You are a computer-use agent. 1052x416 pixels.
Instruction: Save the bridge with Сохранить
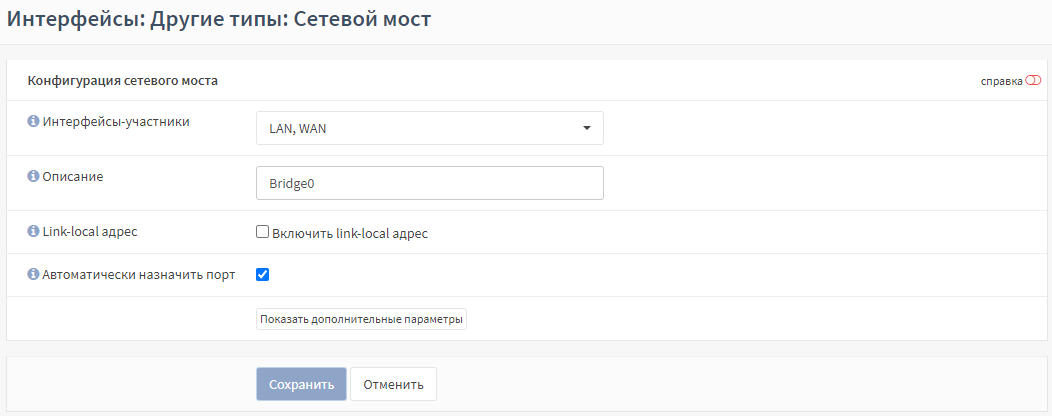tap(301, 384)
